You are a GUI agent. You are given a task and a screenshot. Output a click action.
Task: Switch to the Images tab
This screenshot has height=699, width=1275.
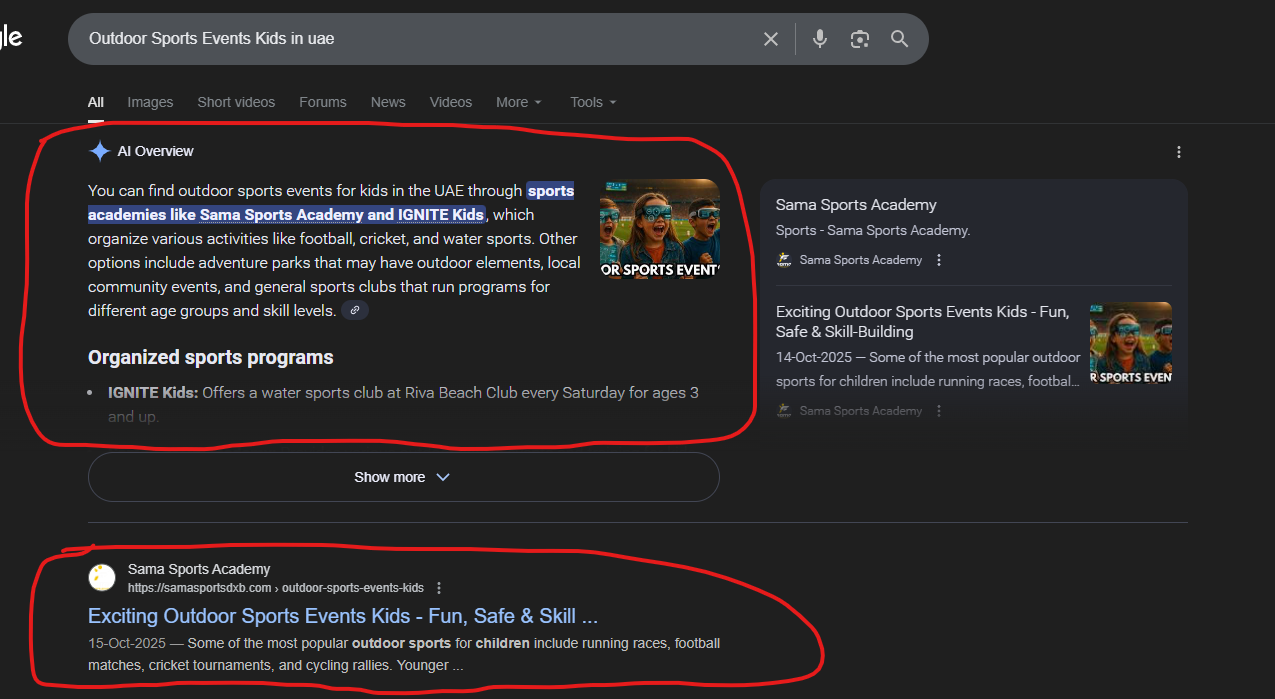(150, 102)
